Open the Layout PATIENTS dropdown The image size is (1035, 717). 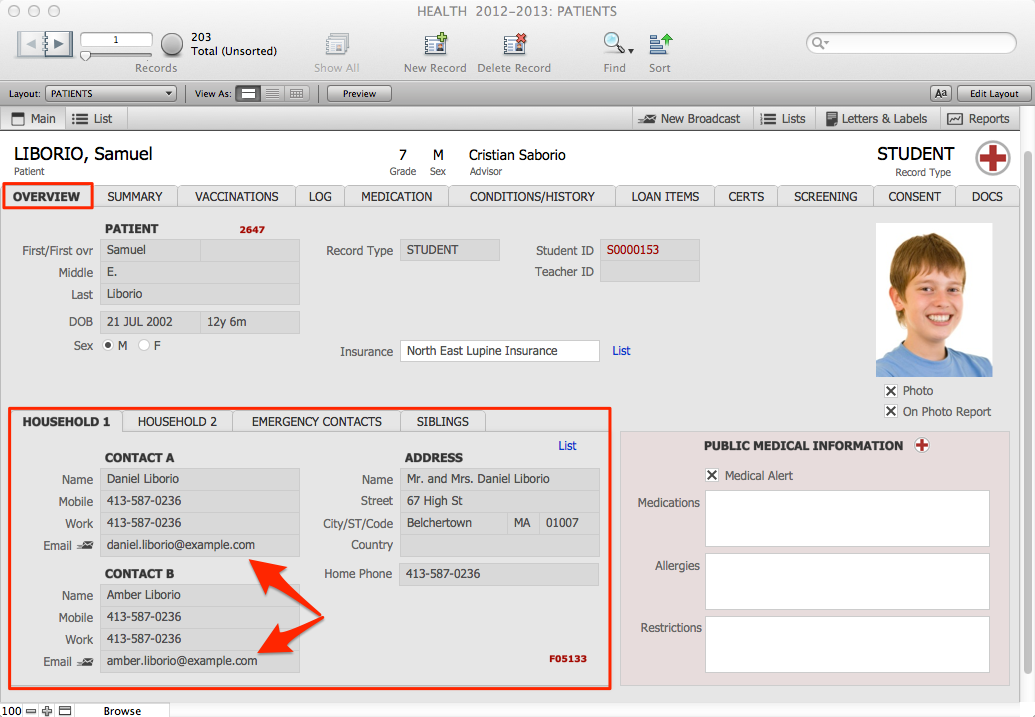coord(110,94)
